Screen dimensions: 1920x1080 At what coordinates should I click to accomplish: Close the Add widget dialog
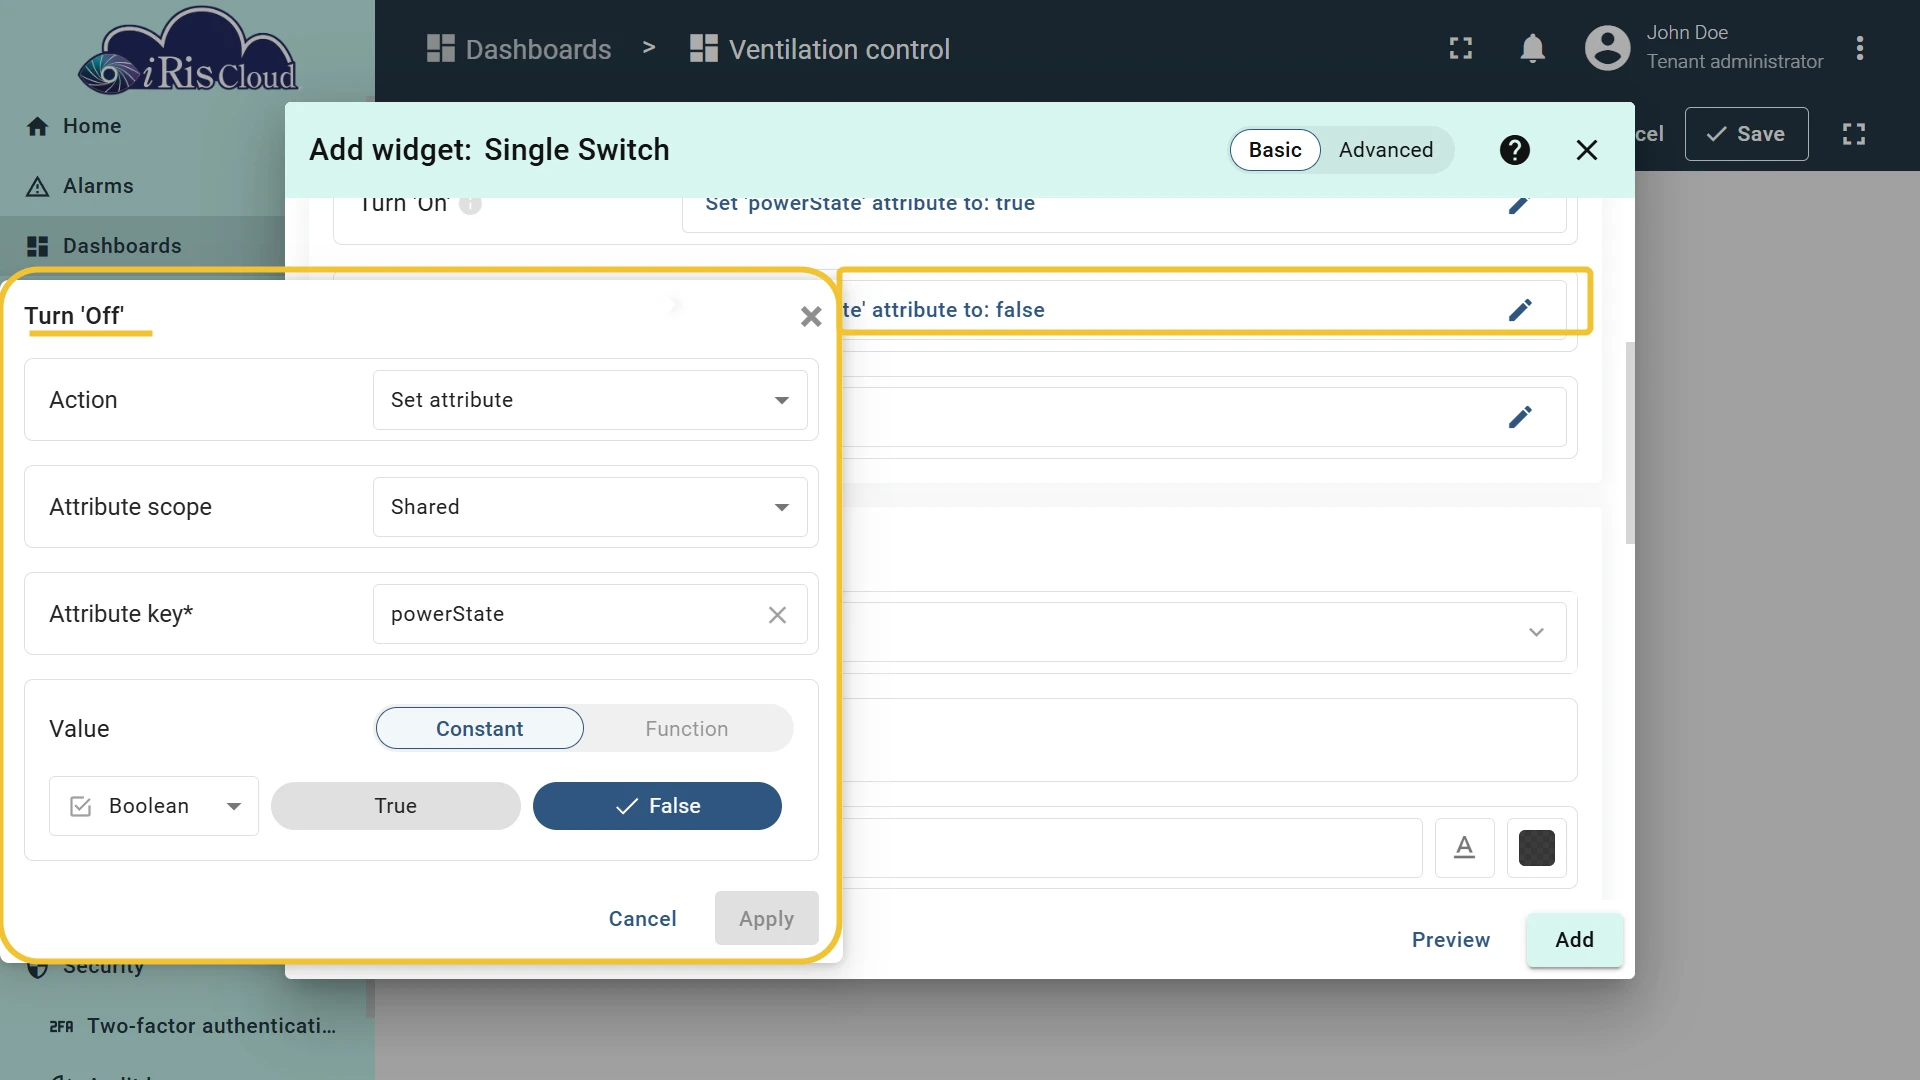1586,150
